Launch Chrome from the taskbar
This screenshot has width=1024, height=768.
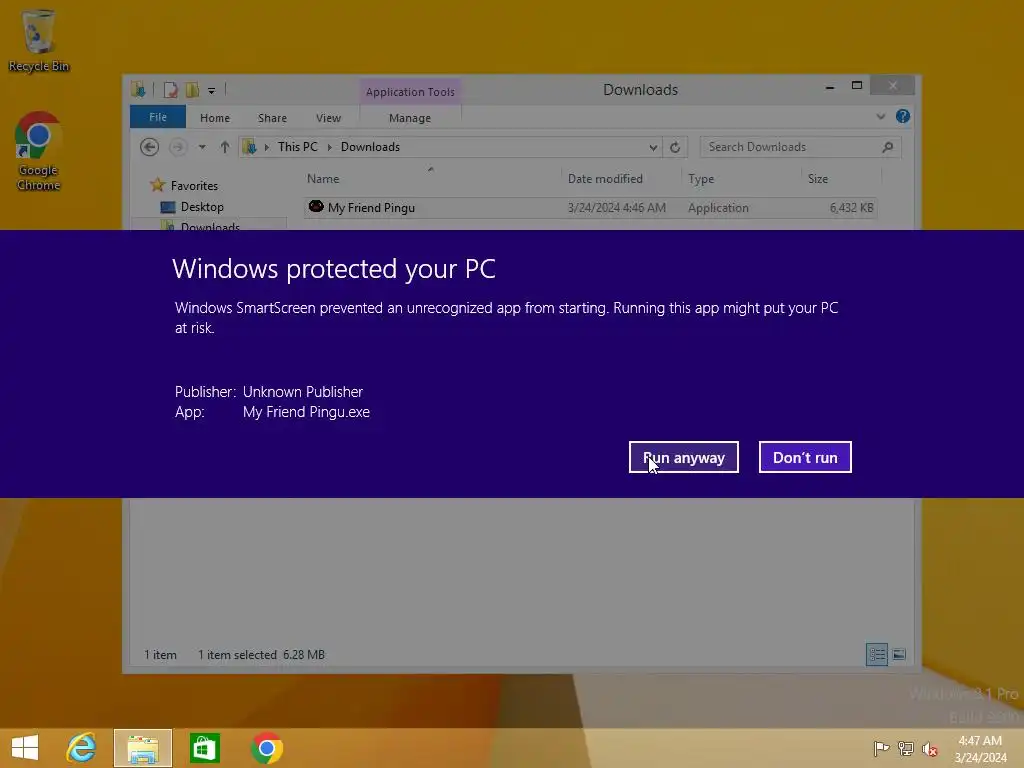click(x=266, y=748)
